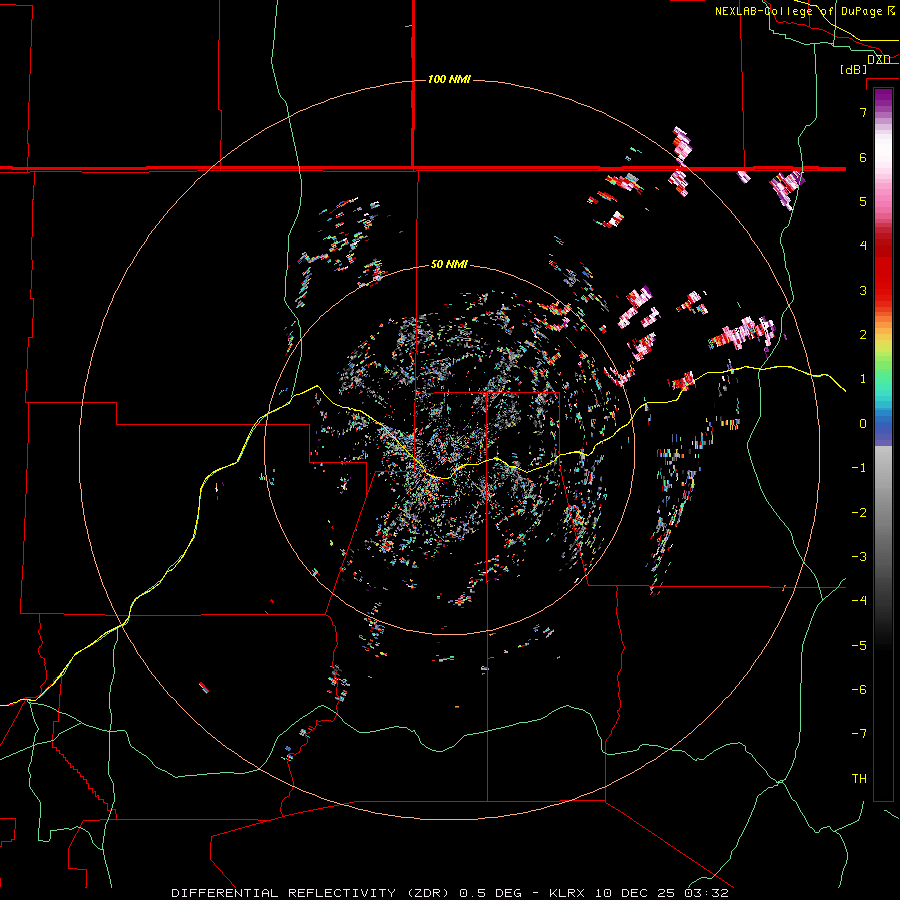Click the Differential Reflectivity caption at bottom
This screenshot has width=900, height=900.
449,893
